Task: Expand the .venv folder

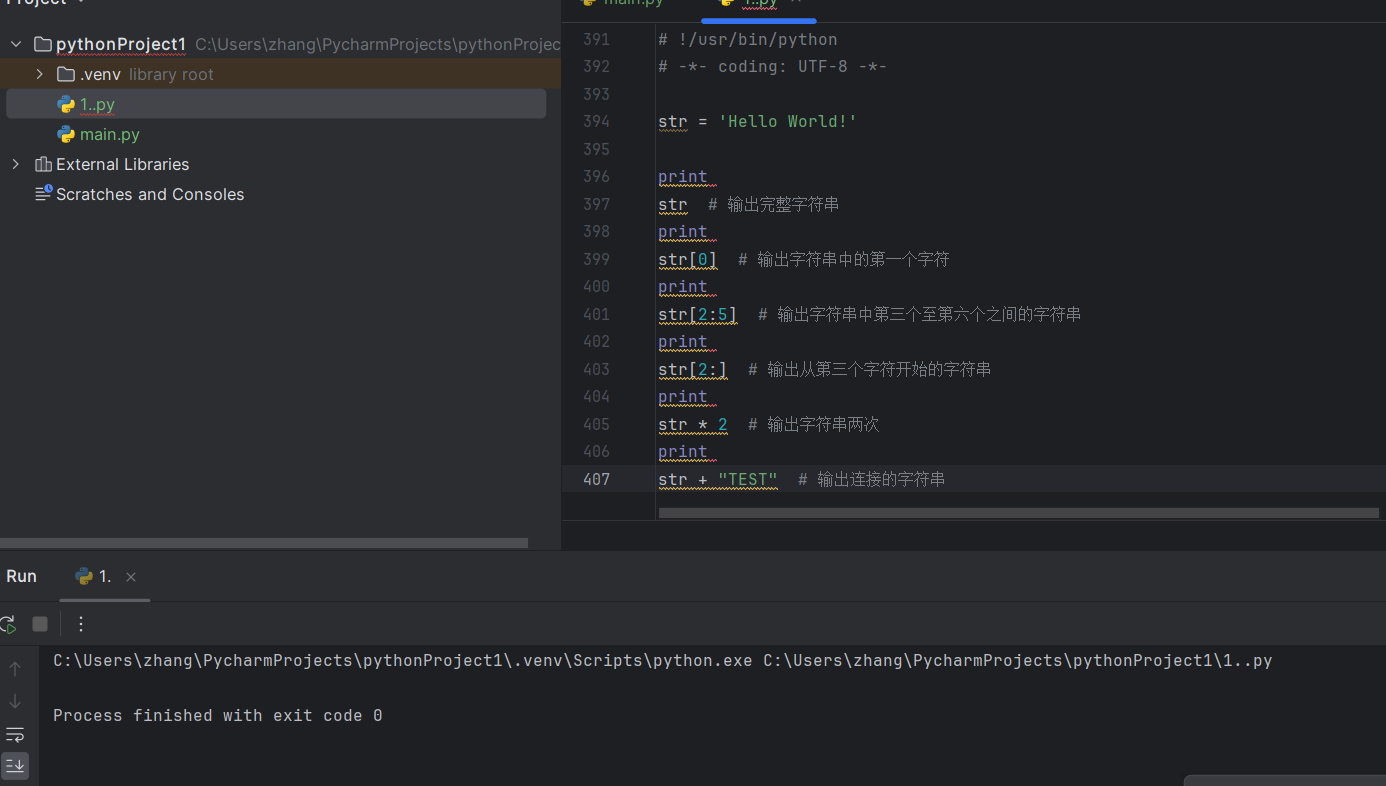Action: (x=39, y=74)
